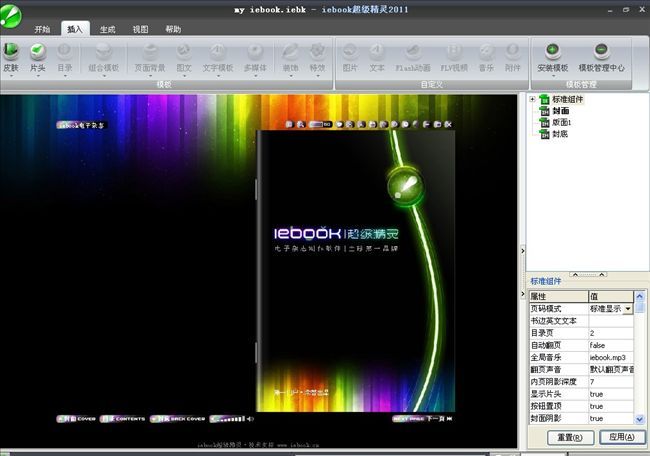
Task: Open the 页码模式 标准显示 dropdown
Action: tap(628, 309)
